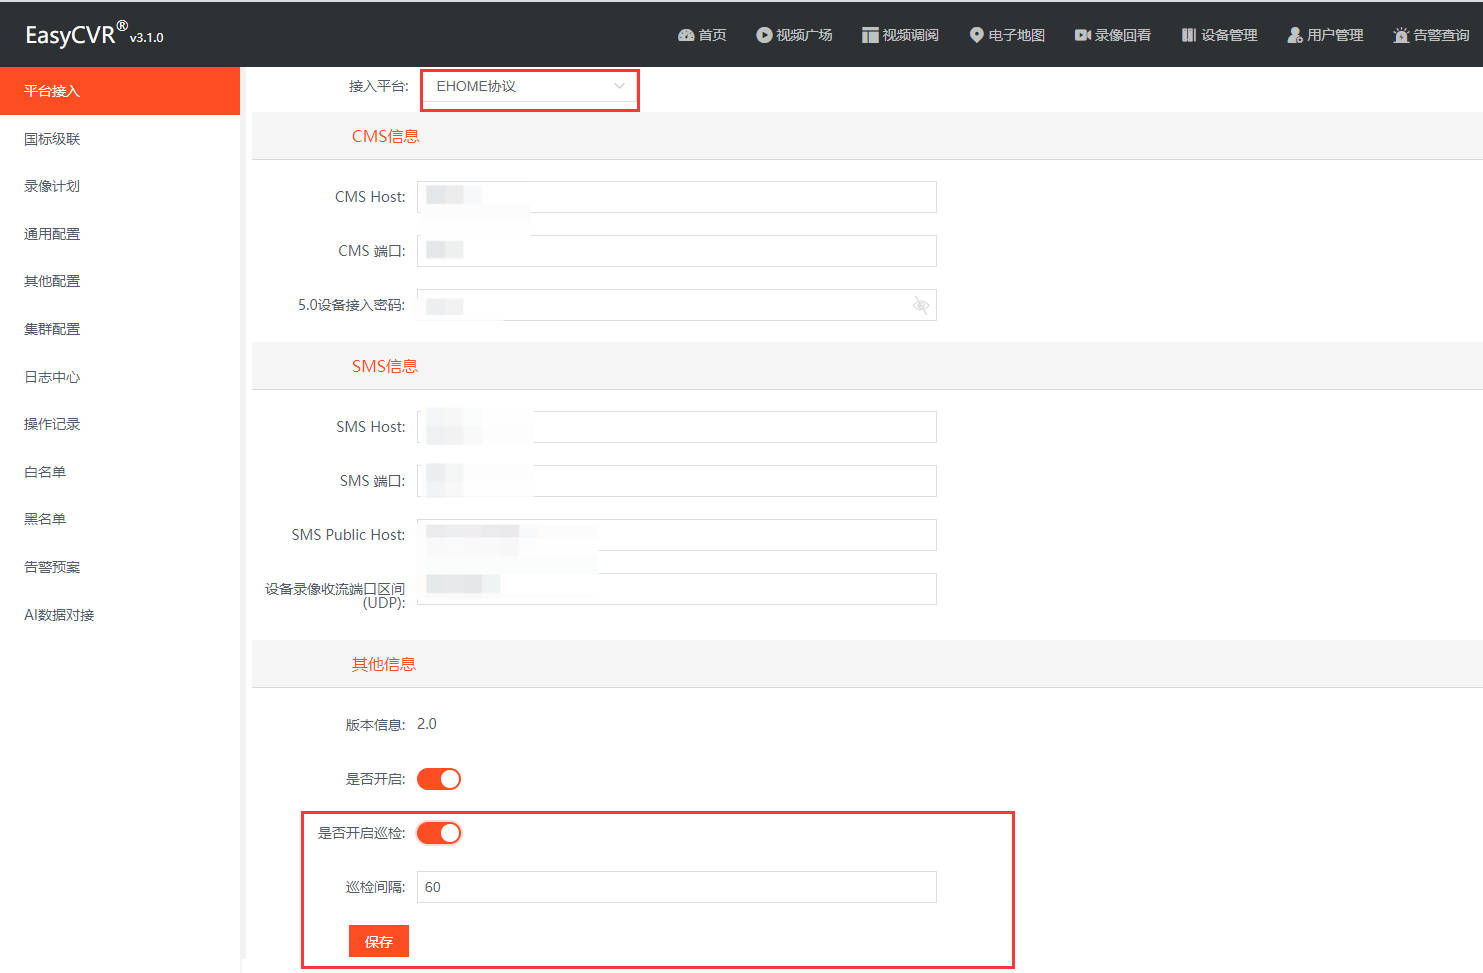Viewport: 1483px width, 973px height.
Task: Click the CMS Host input field
Action: 677,197
